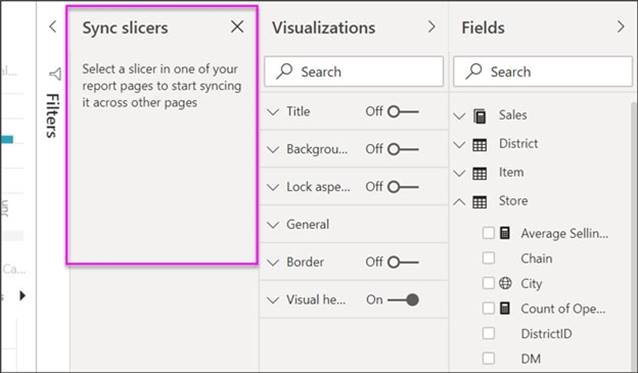Click the Fields pane search box
Screen dimensions: 638x373
click(x=543, y=72)
